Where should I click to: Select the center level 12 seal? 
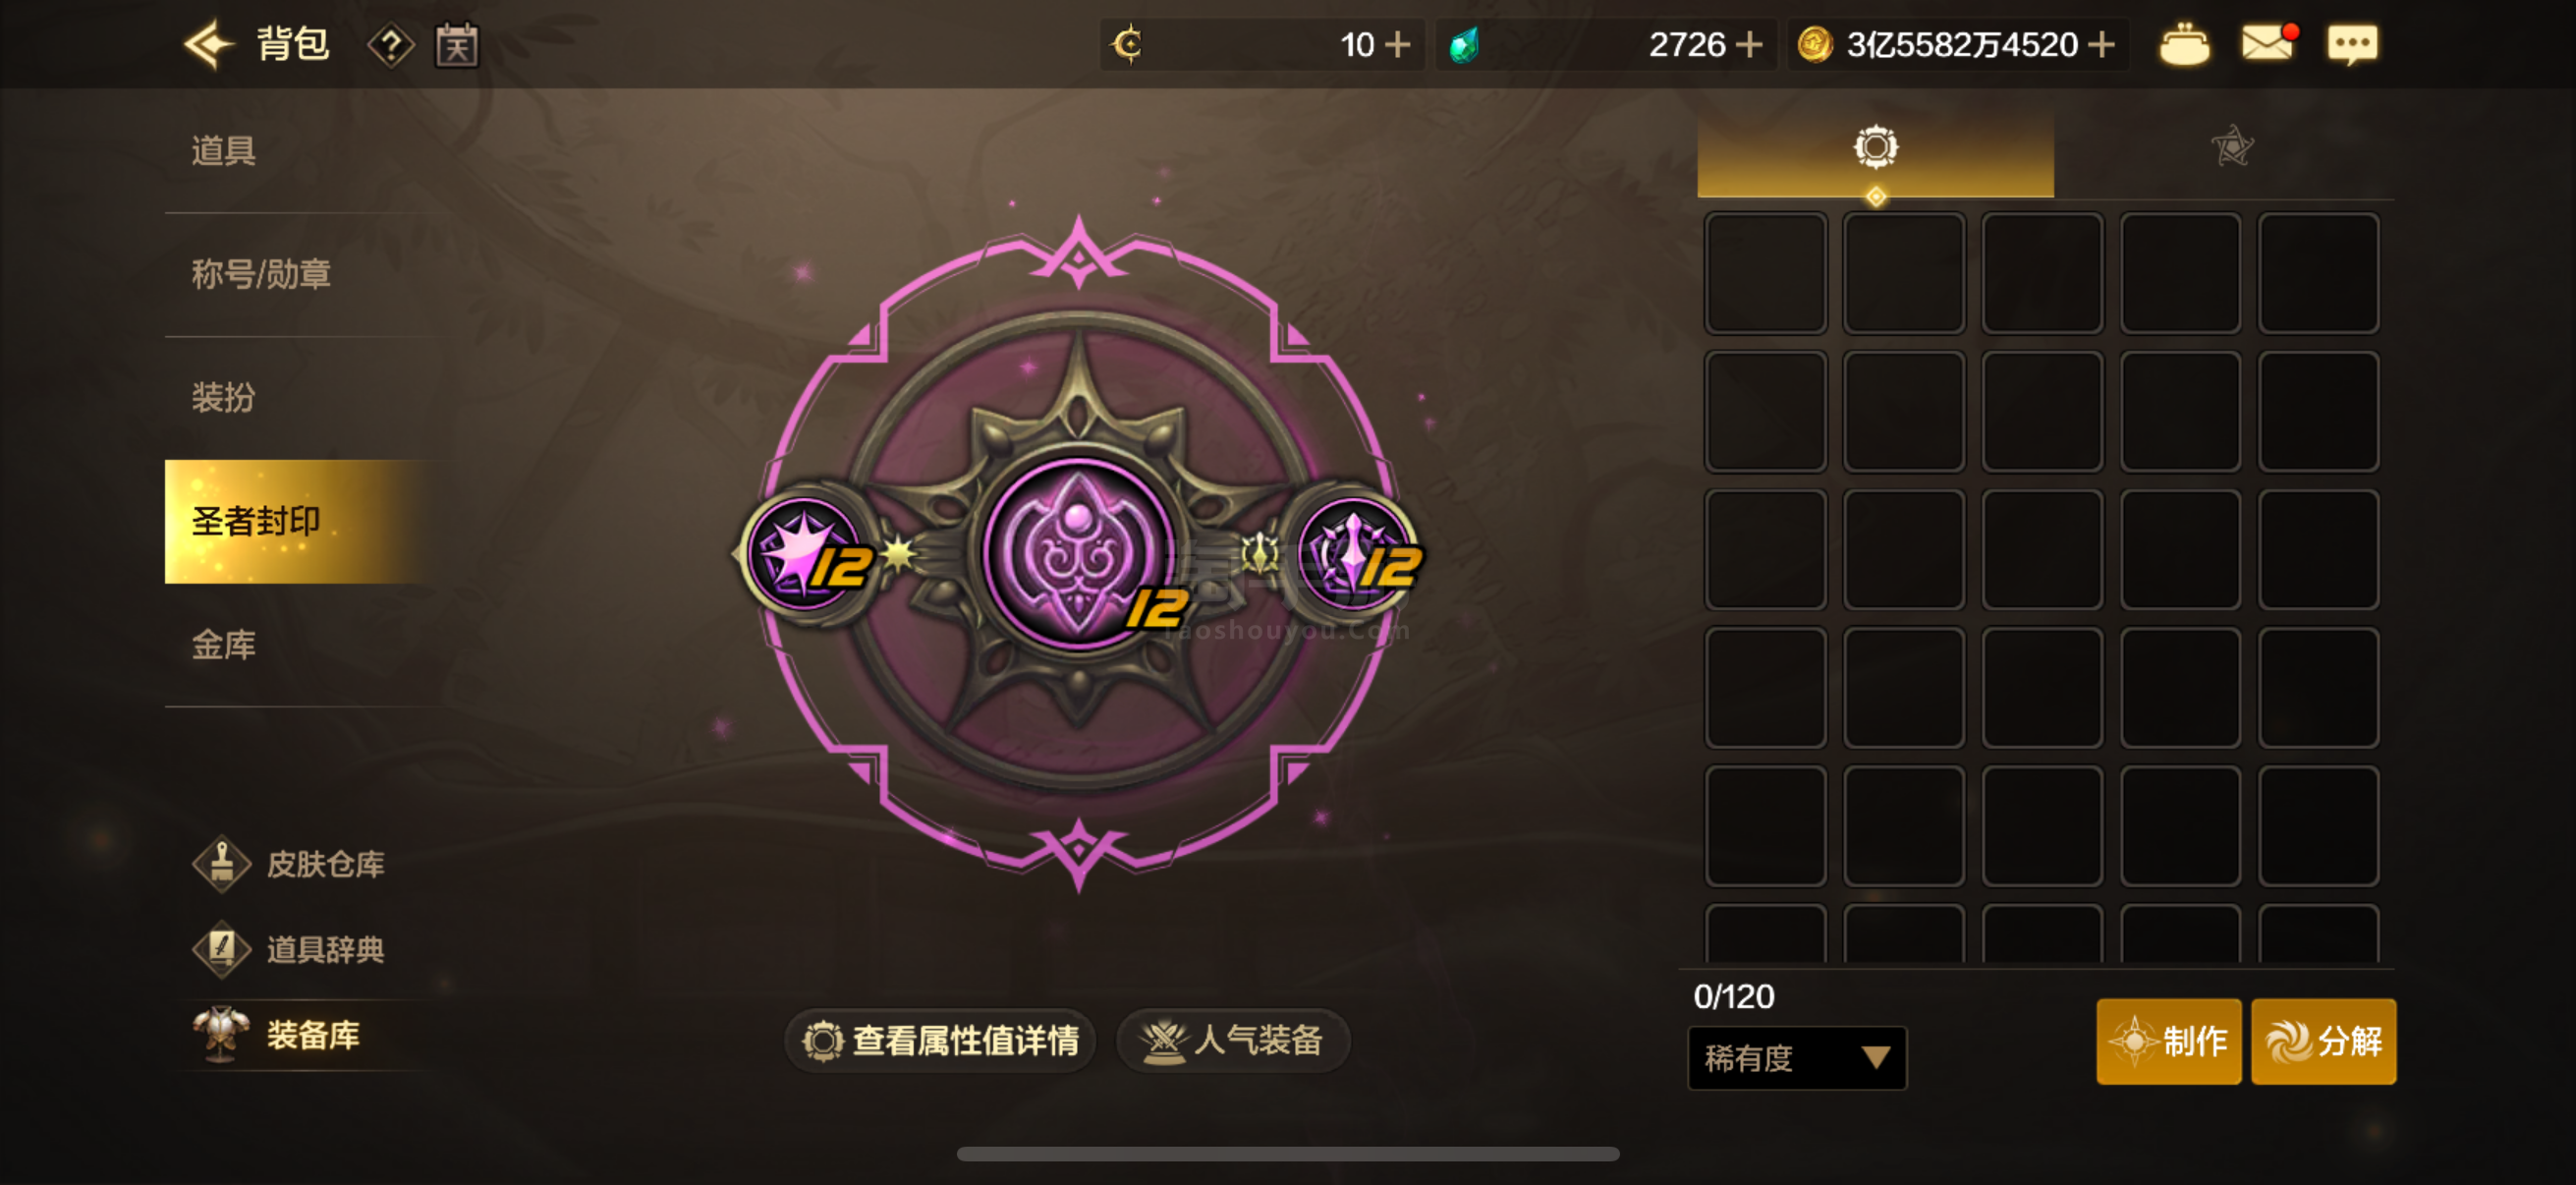tap(1080, 553)
